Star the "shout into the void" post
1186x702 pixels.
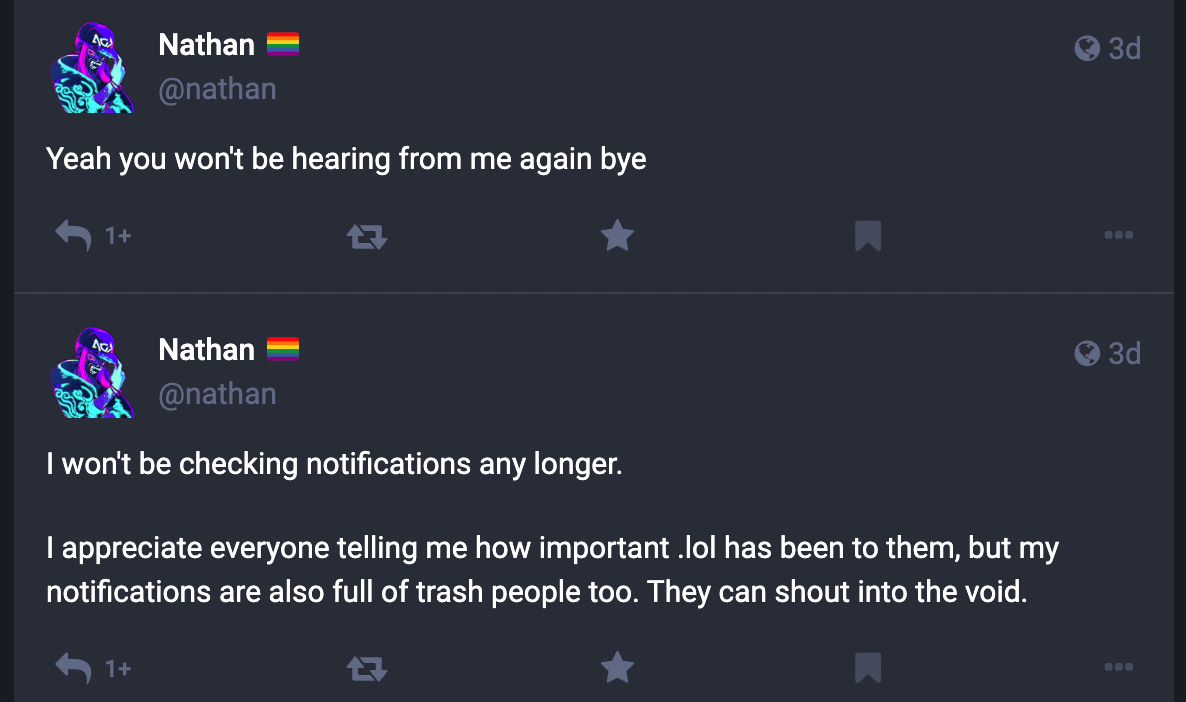[x=617, y=667]
